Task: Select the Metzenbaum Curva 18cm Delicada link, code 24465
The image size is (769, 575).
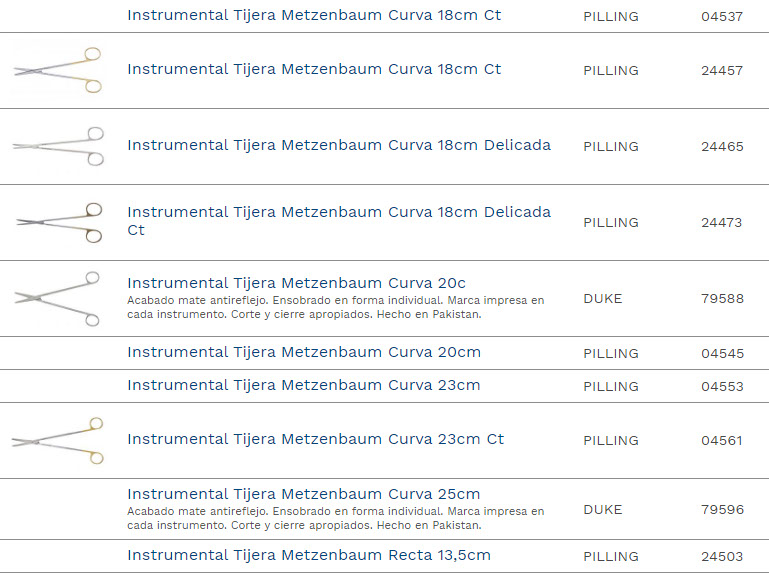Action: pyautogui.click(x=339, y=146)
